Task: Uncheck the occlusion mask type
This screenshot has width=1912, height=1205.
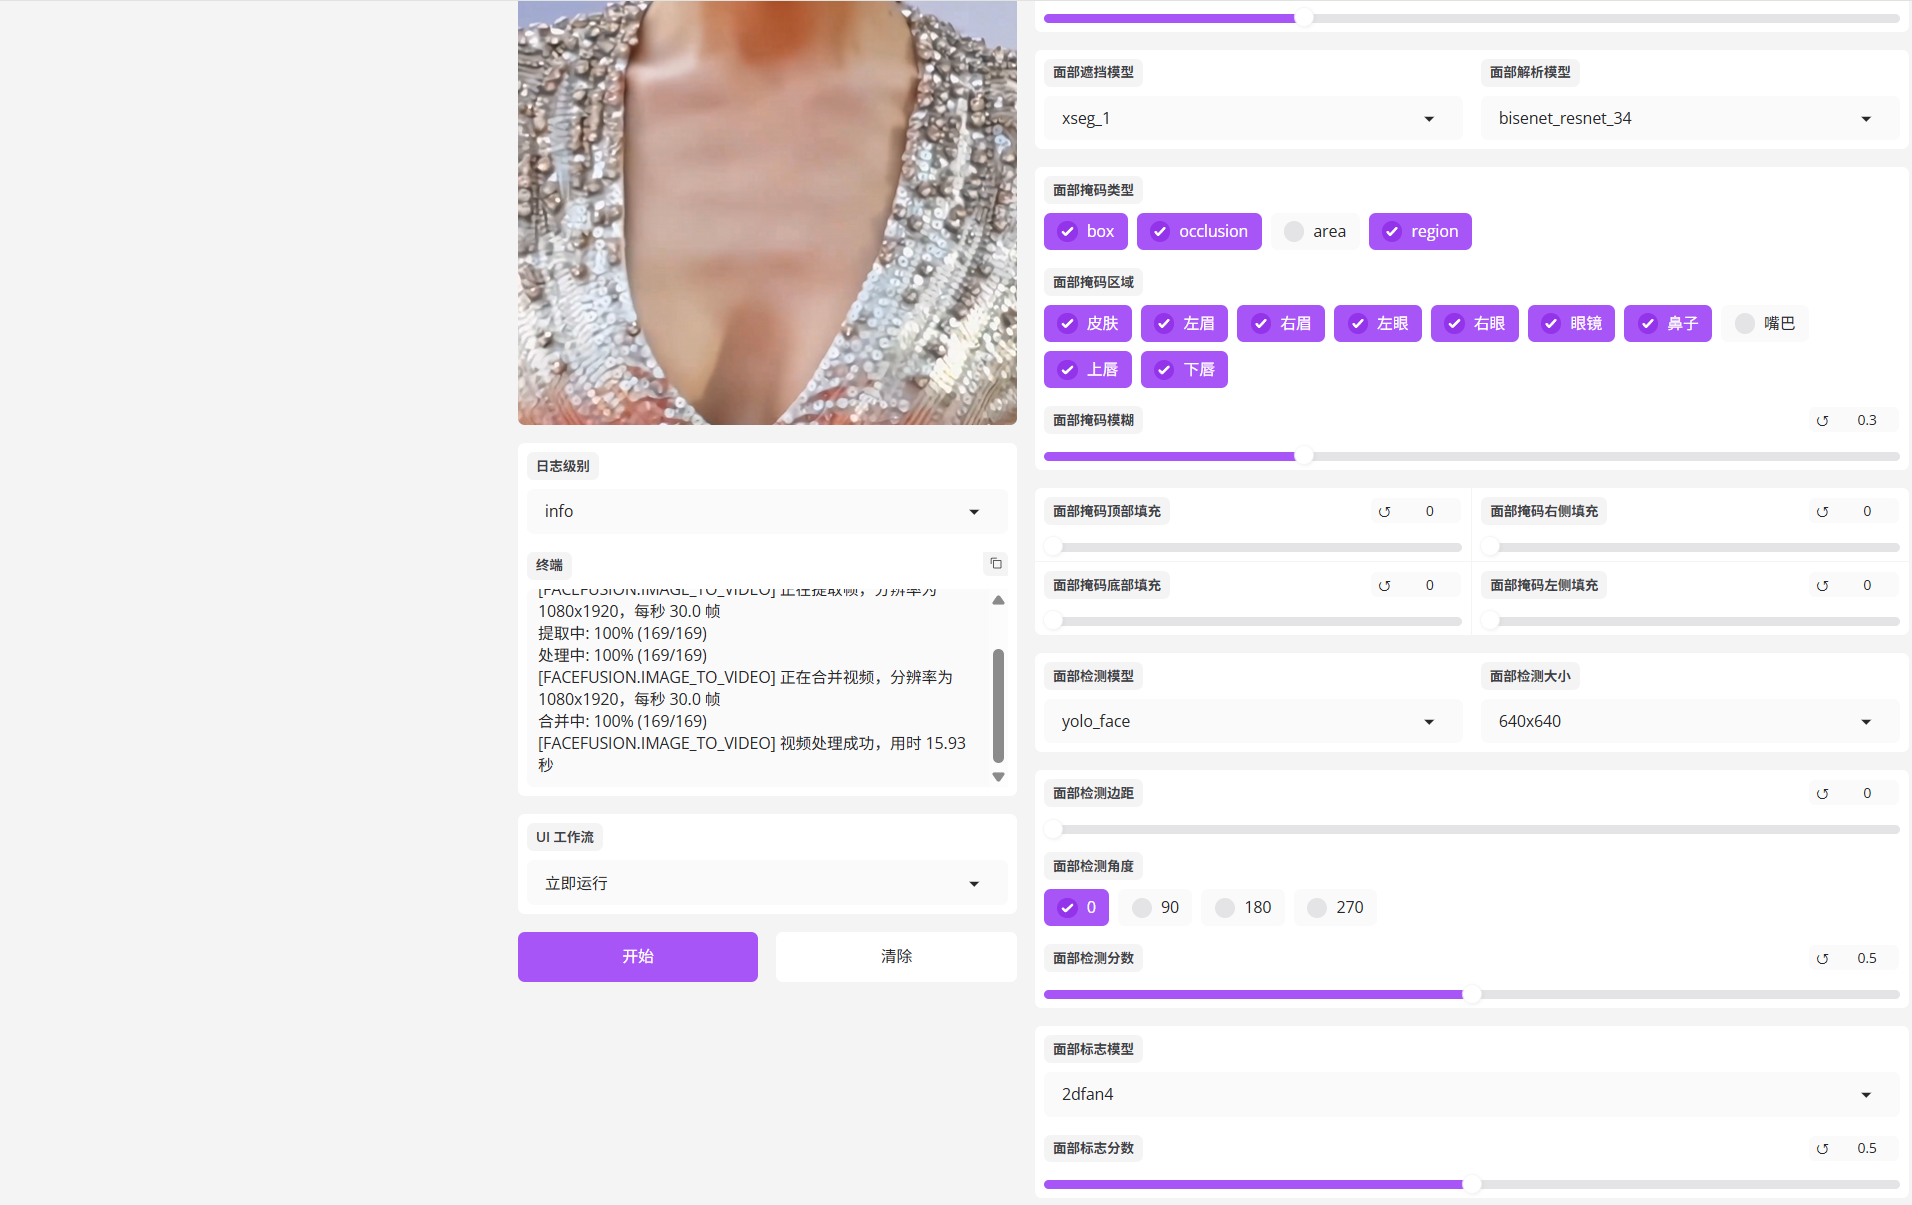Action: [1198, 232]
